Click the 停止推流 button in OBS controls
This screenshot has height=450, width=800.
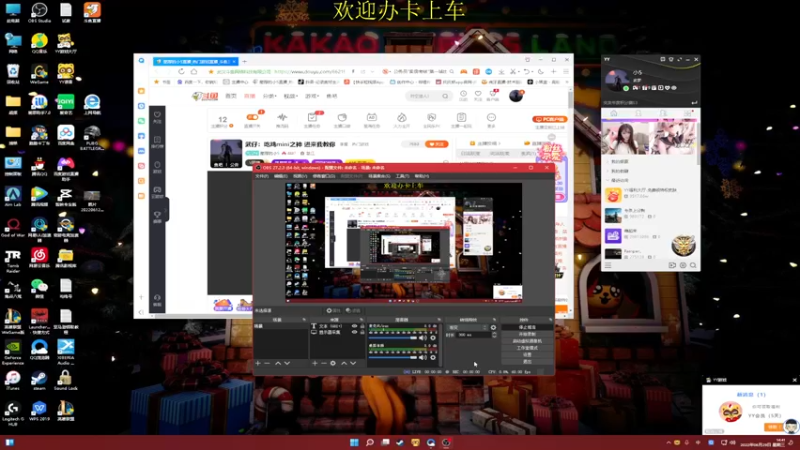click(527, 327)
